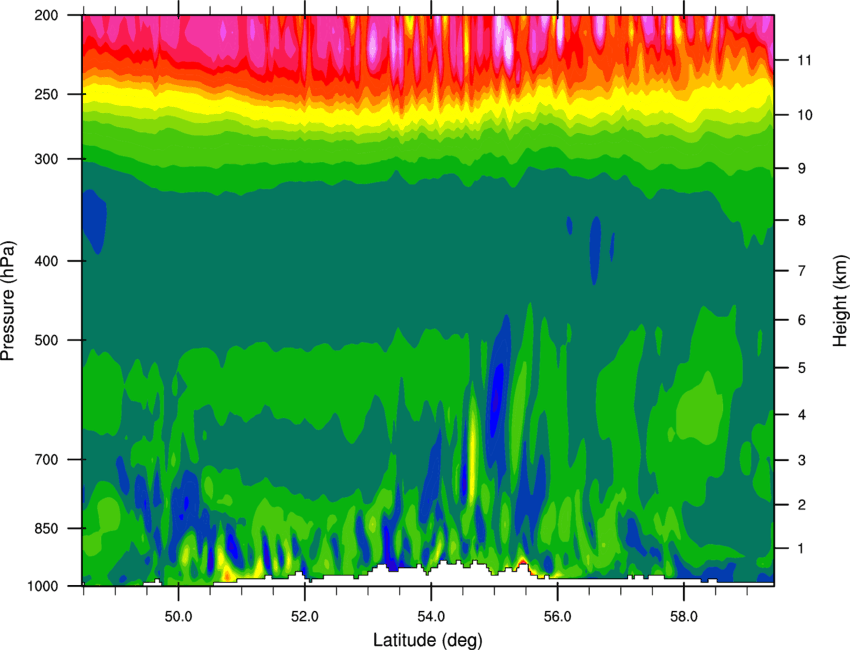Click pressure tick label 400

point(46,261)
